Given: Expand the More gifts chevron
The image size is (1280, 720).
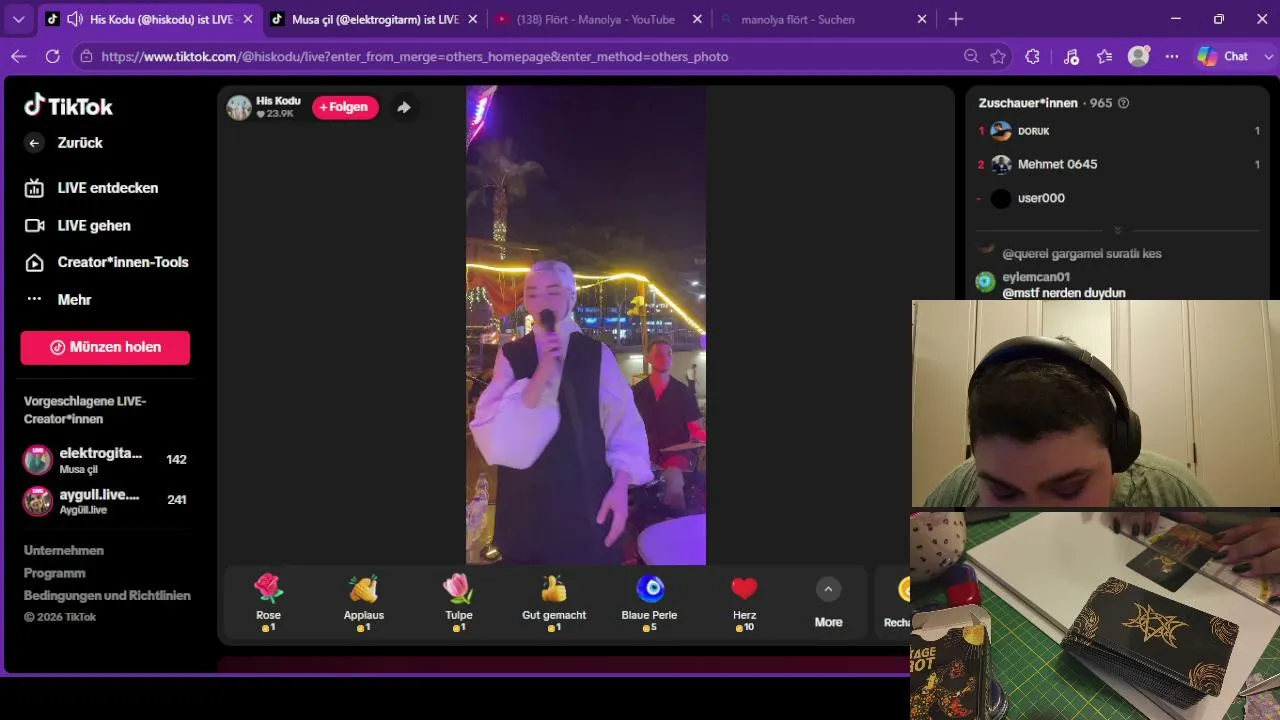Looking at the screenshot, I should 828,590.
